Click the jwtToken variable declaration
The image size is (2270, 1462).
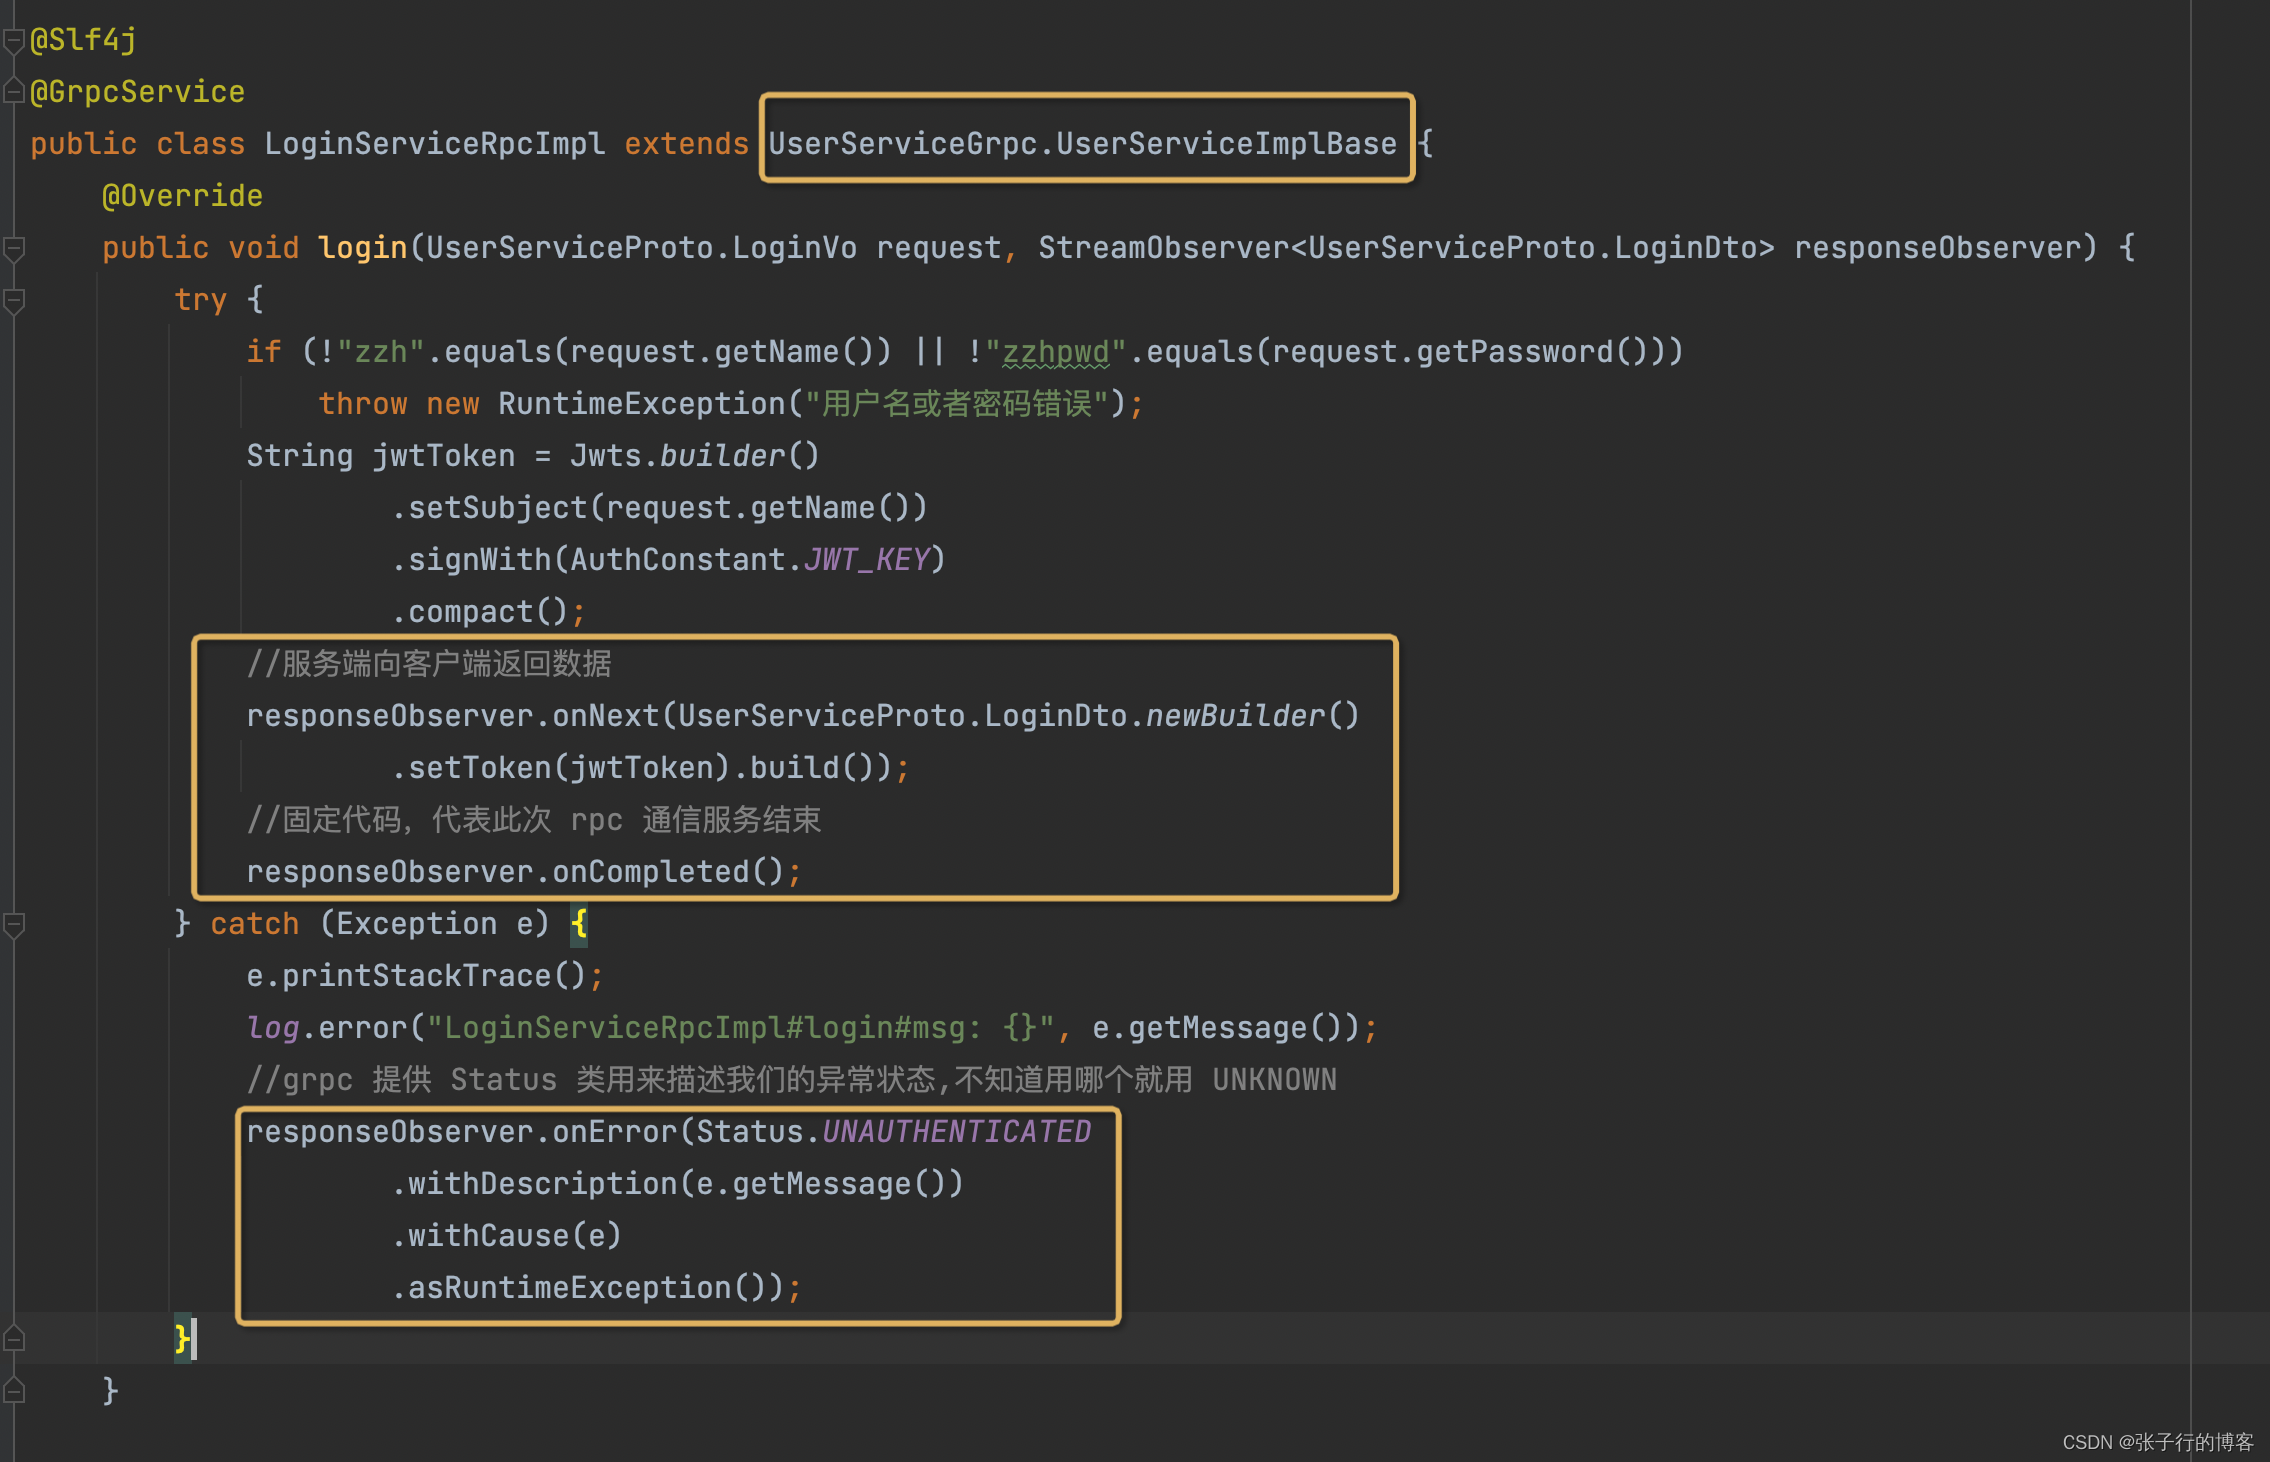pos(444,456)
